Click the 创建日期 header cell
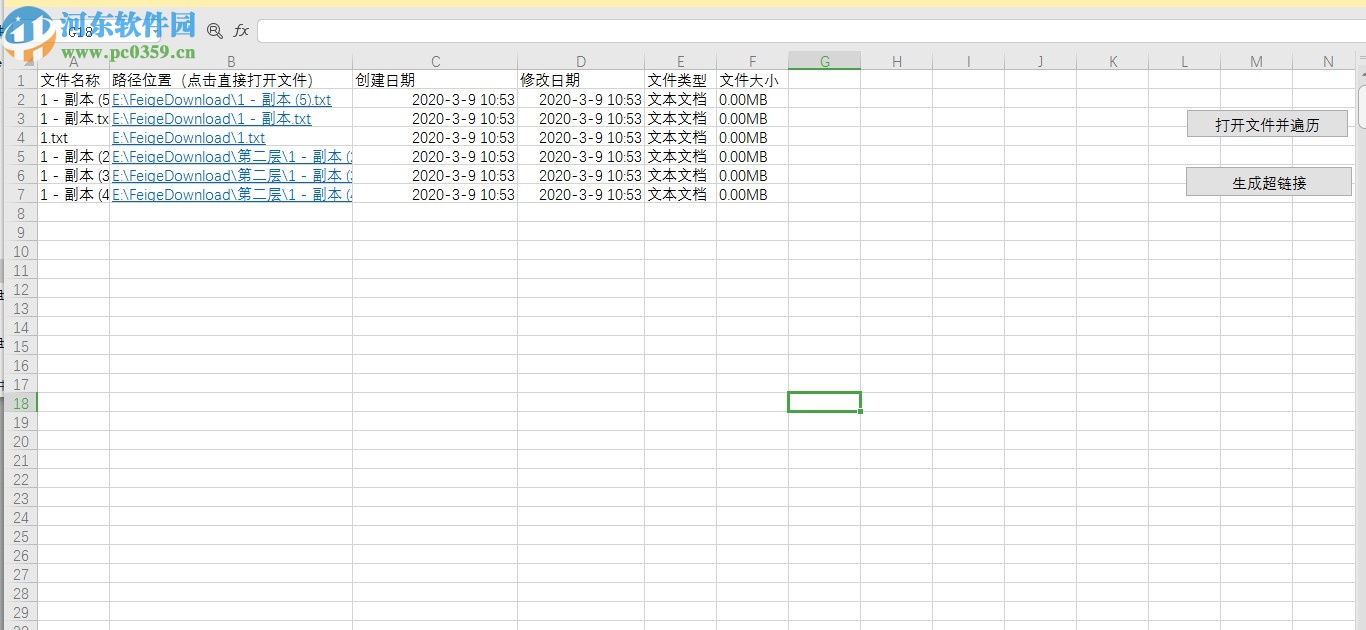Screen dimensions: 1366x630 pyautogui.click(x=435, y=81)
